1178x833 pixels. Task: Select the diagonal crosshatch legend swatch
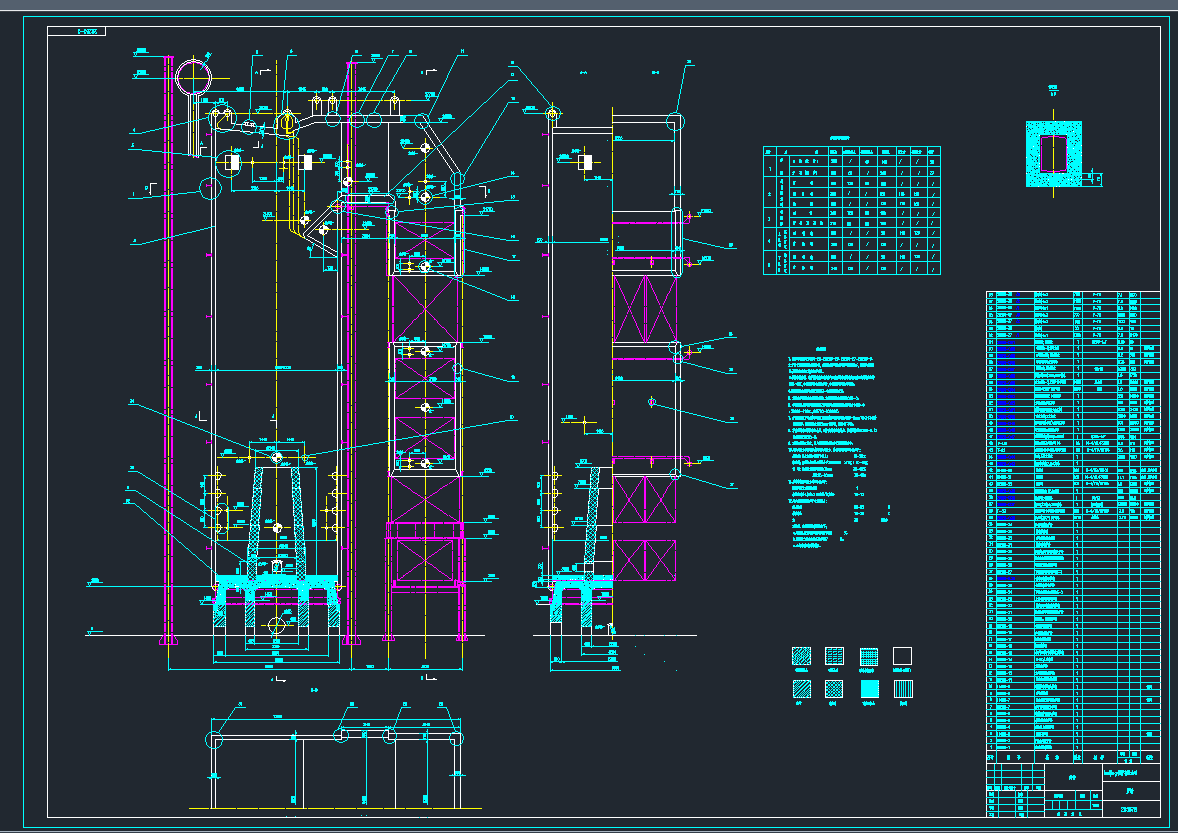point(801,655)
